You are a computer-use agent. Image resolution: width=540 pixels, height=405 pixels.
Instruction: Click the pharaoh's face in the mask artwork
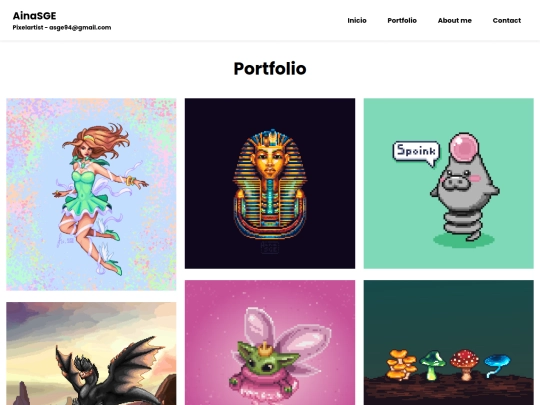click(270, 162)
